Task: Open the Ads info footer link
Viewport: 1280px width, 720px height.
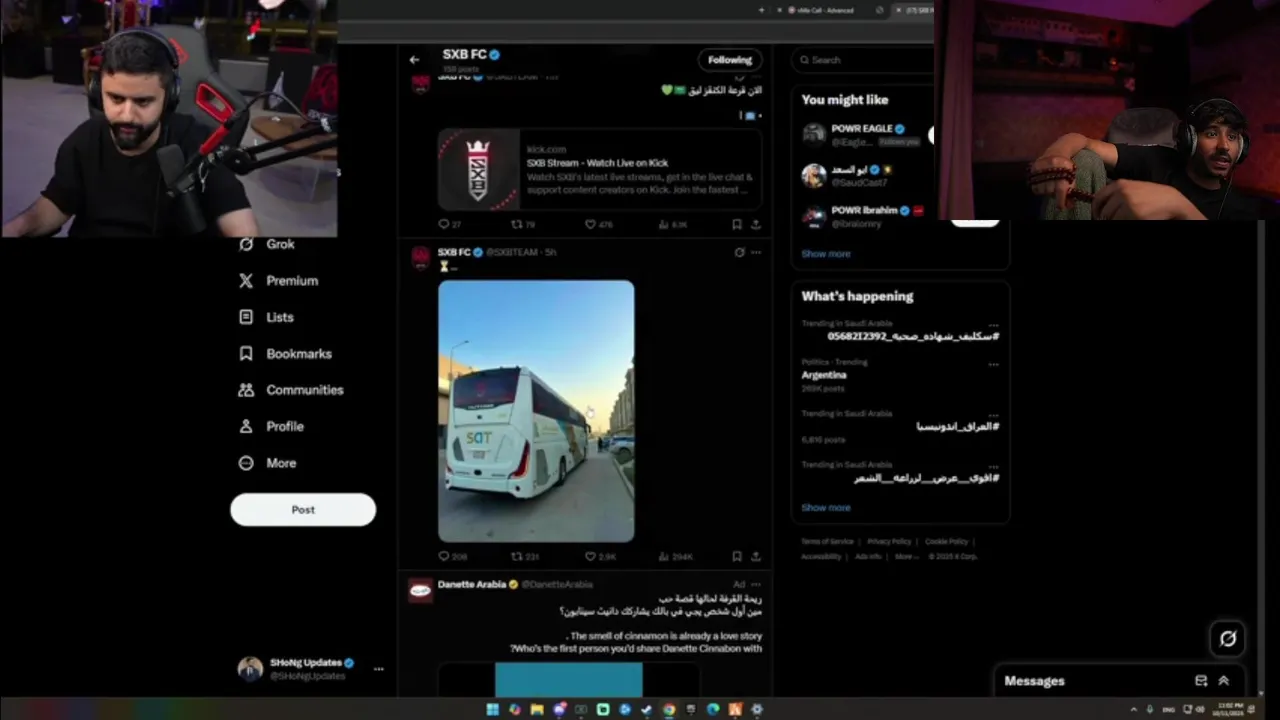Action: [x=868, y=557]
